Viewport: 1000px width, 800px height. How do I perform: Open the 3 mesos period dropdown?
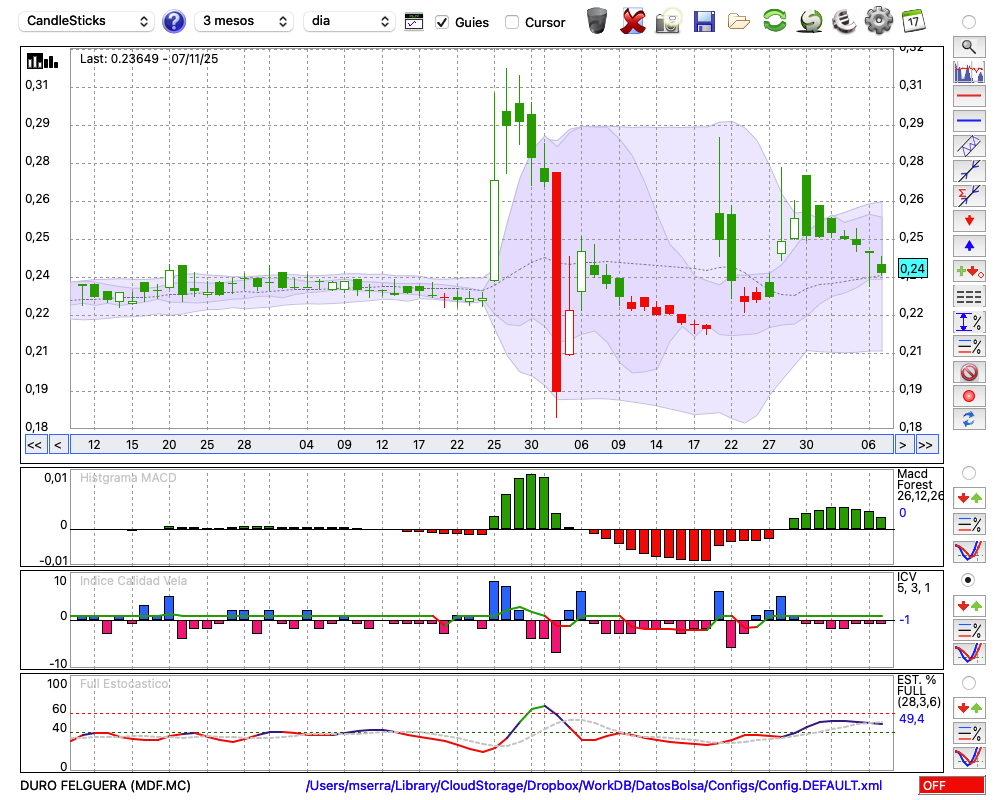coord(243,21)
